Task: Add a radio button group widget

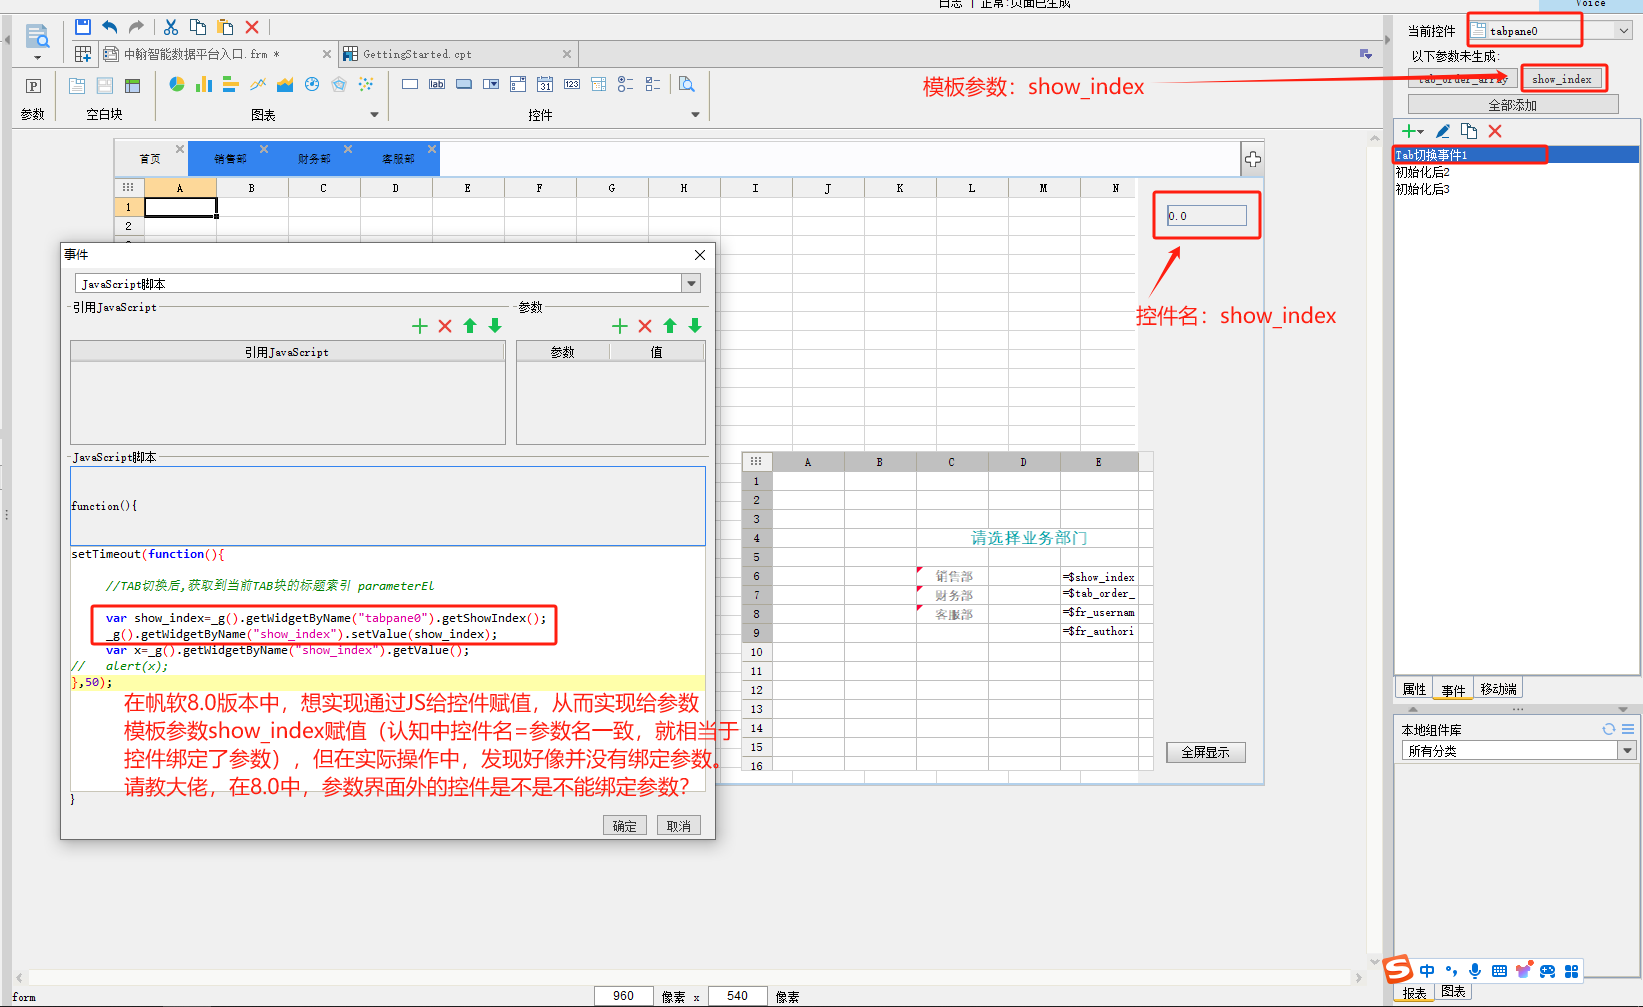Action: pyautogui.click(x=626, y=85)
